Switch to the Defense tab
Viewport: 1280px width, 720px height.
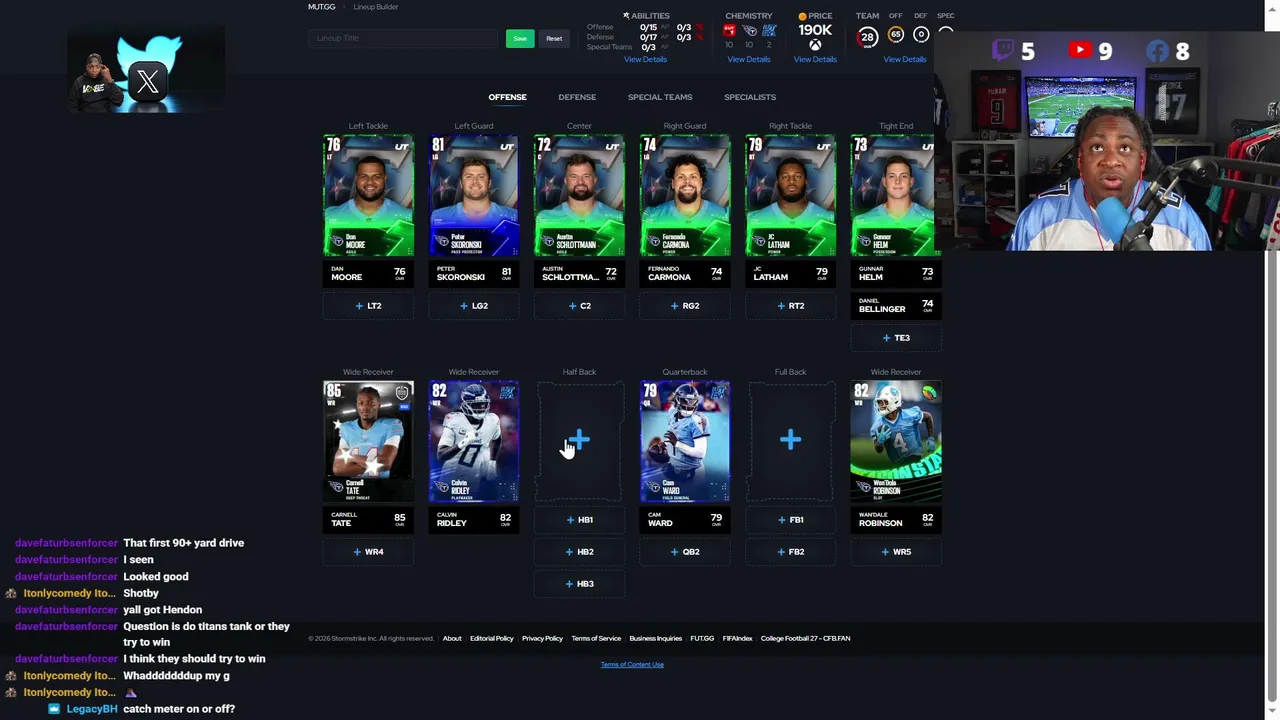tap(577, 97)
